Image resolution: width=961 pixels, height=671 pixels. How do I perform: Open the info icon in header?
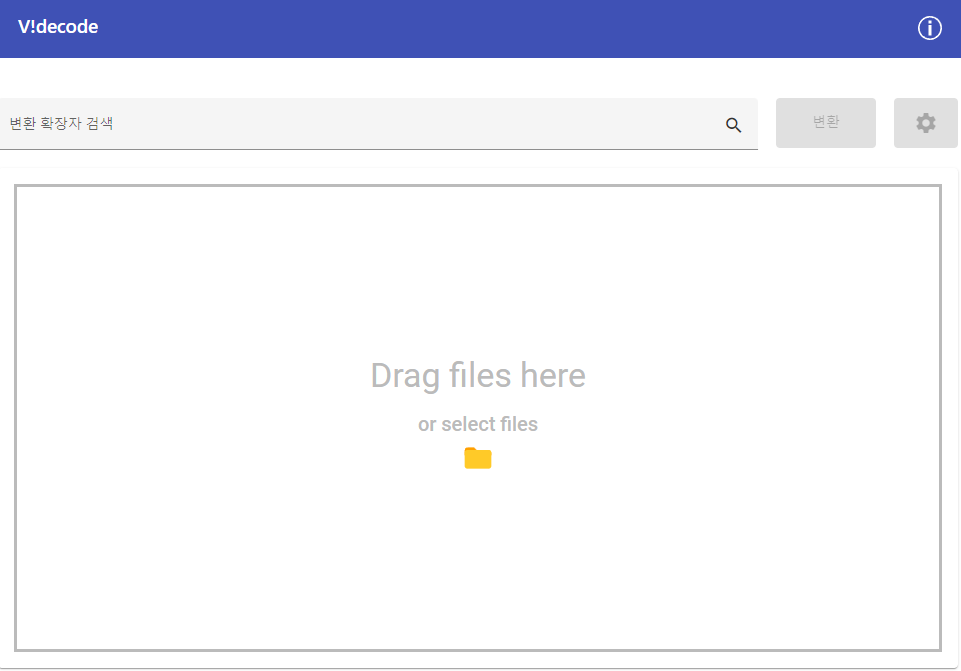(929, 28)
